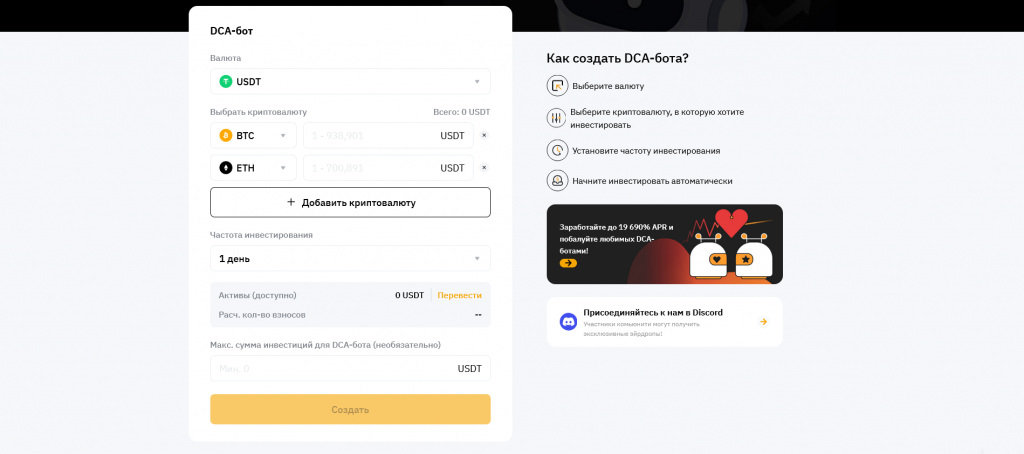Click the 'Выберите валюту' step icon
This screenshot has height=454, width=1024.
click(x=557, y=86)
